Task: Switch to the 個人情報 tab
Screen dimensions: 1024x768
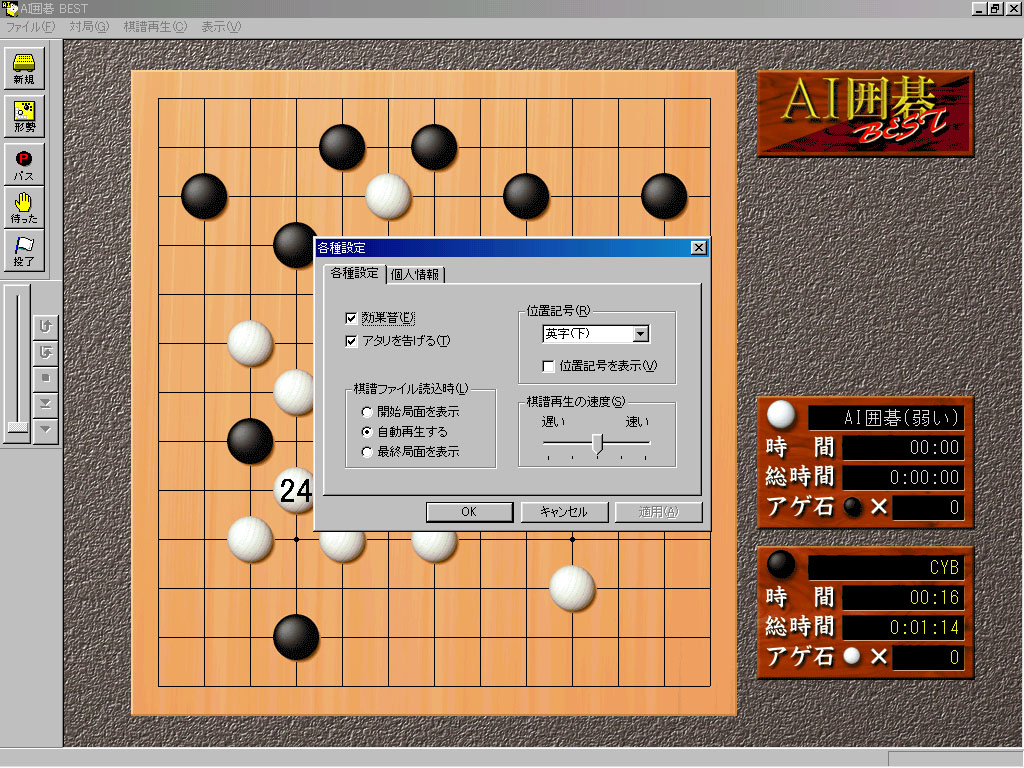Action: pyautogui.click(x=416, y=275)
